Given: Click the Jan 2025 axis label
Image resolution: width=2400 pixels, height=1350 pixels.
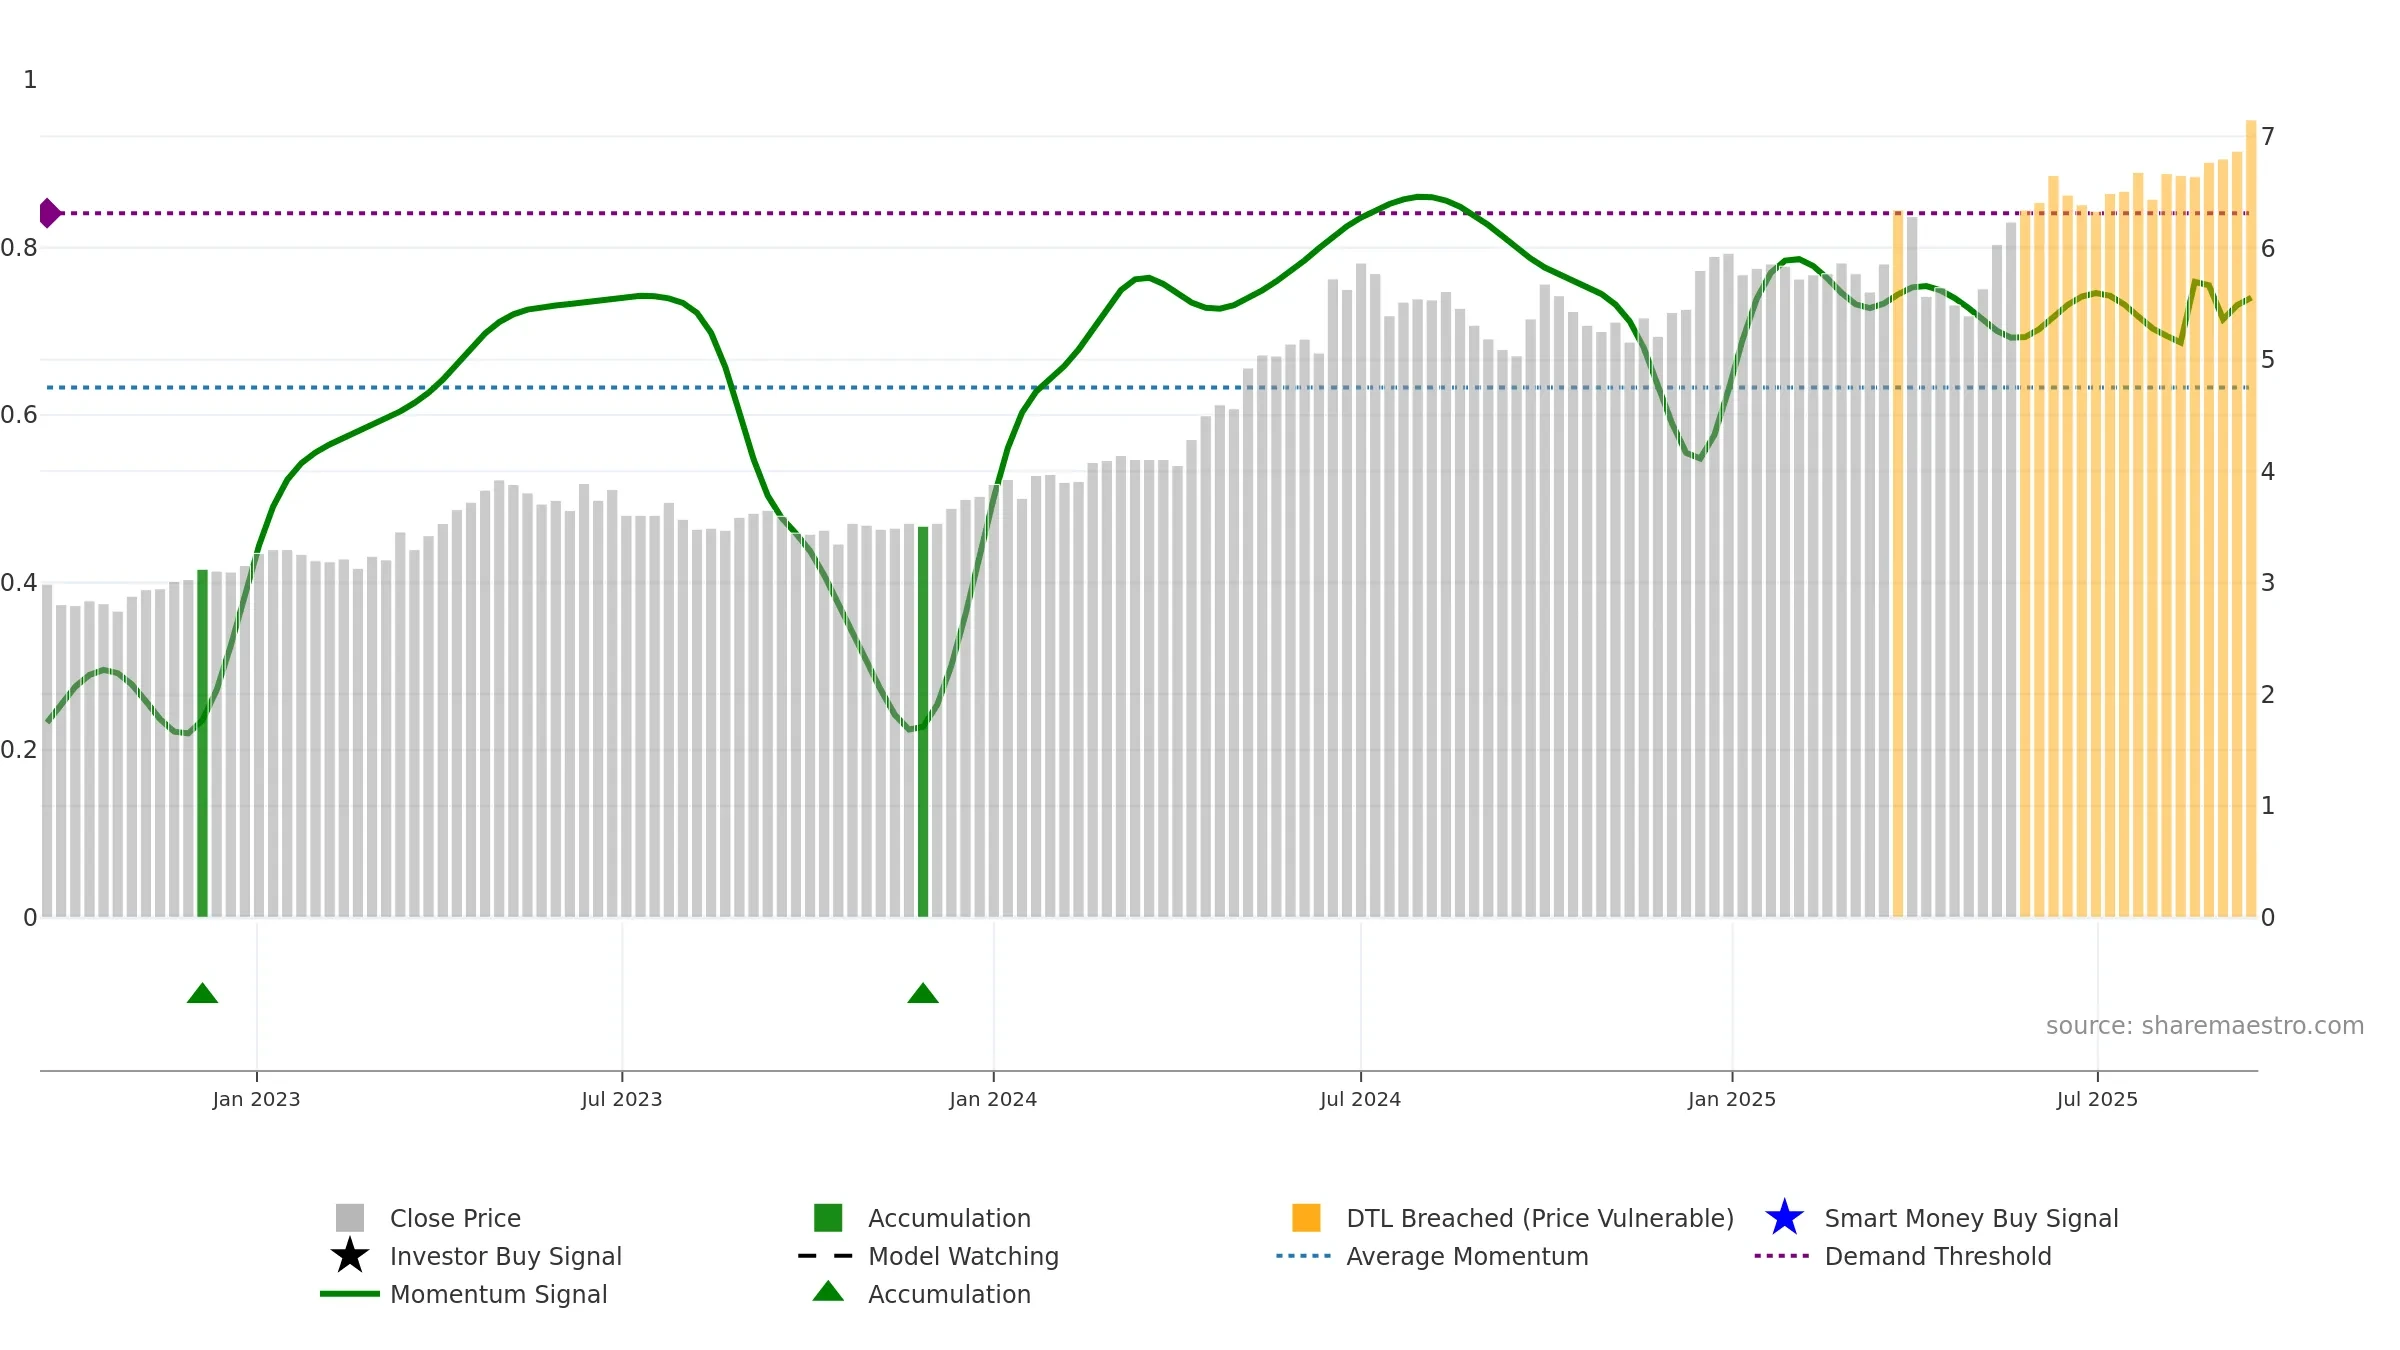Looking at the screenshot, I should coord(1732,1099).
